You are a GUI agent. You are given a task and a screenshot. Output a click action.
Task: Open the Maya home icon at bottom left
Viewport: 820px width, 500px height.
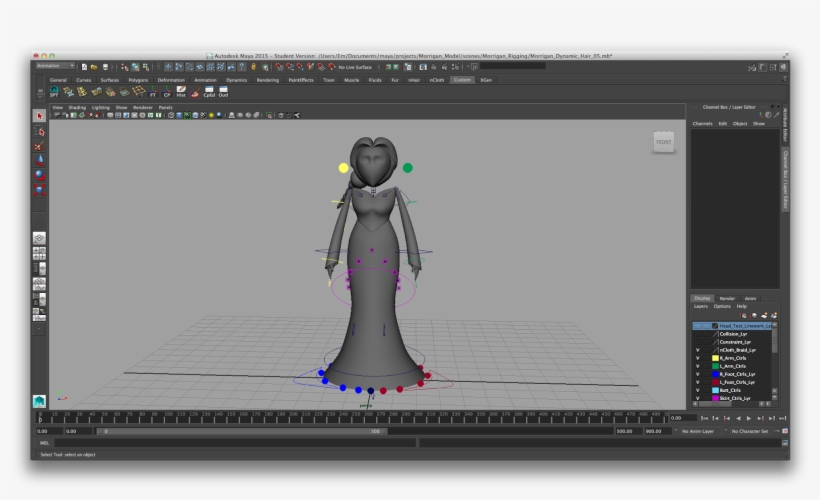pos(39,401)
